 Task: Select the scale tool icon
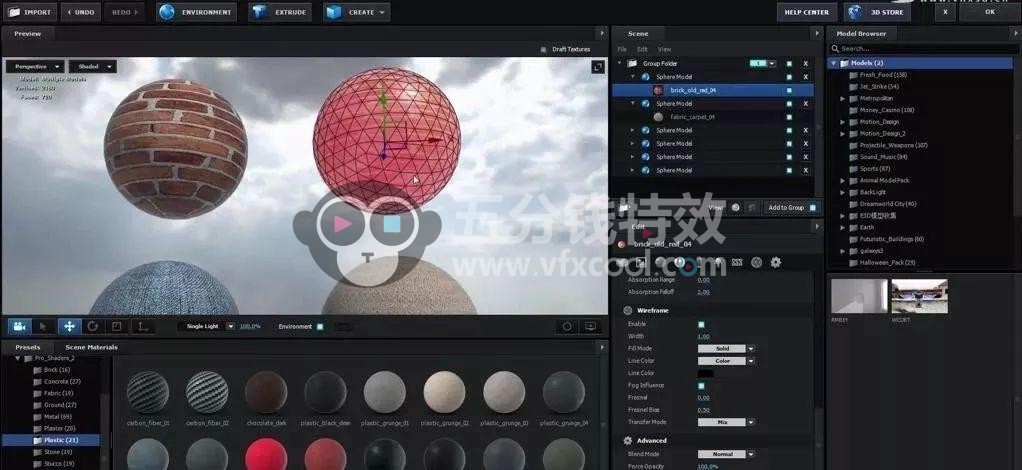click(117, 326)
